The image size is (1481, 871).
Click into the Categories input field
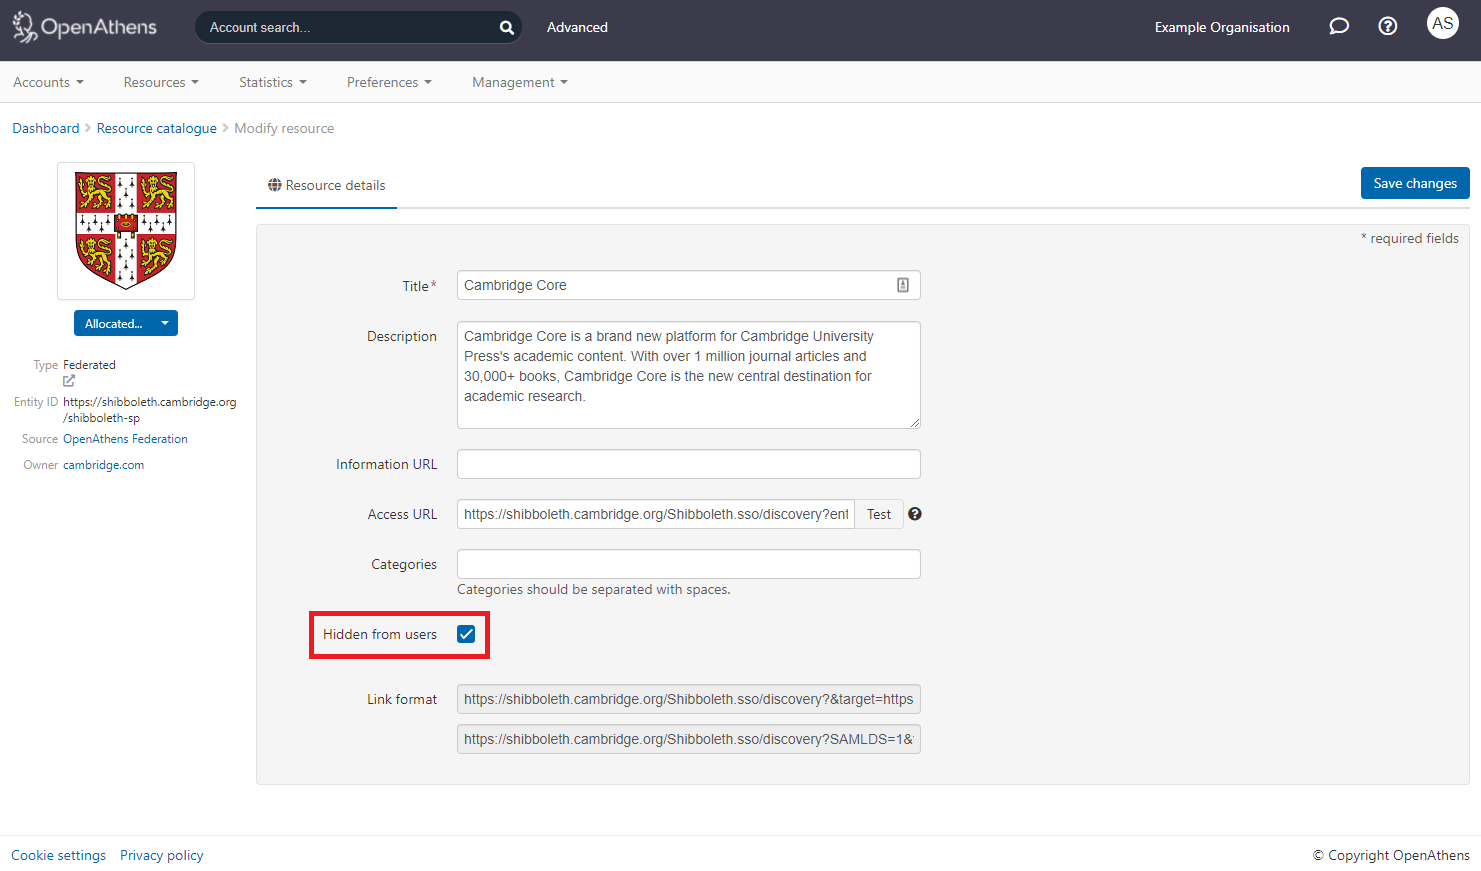coord(688,564)
